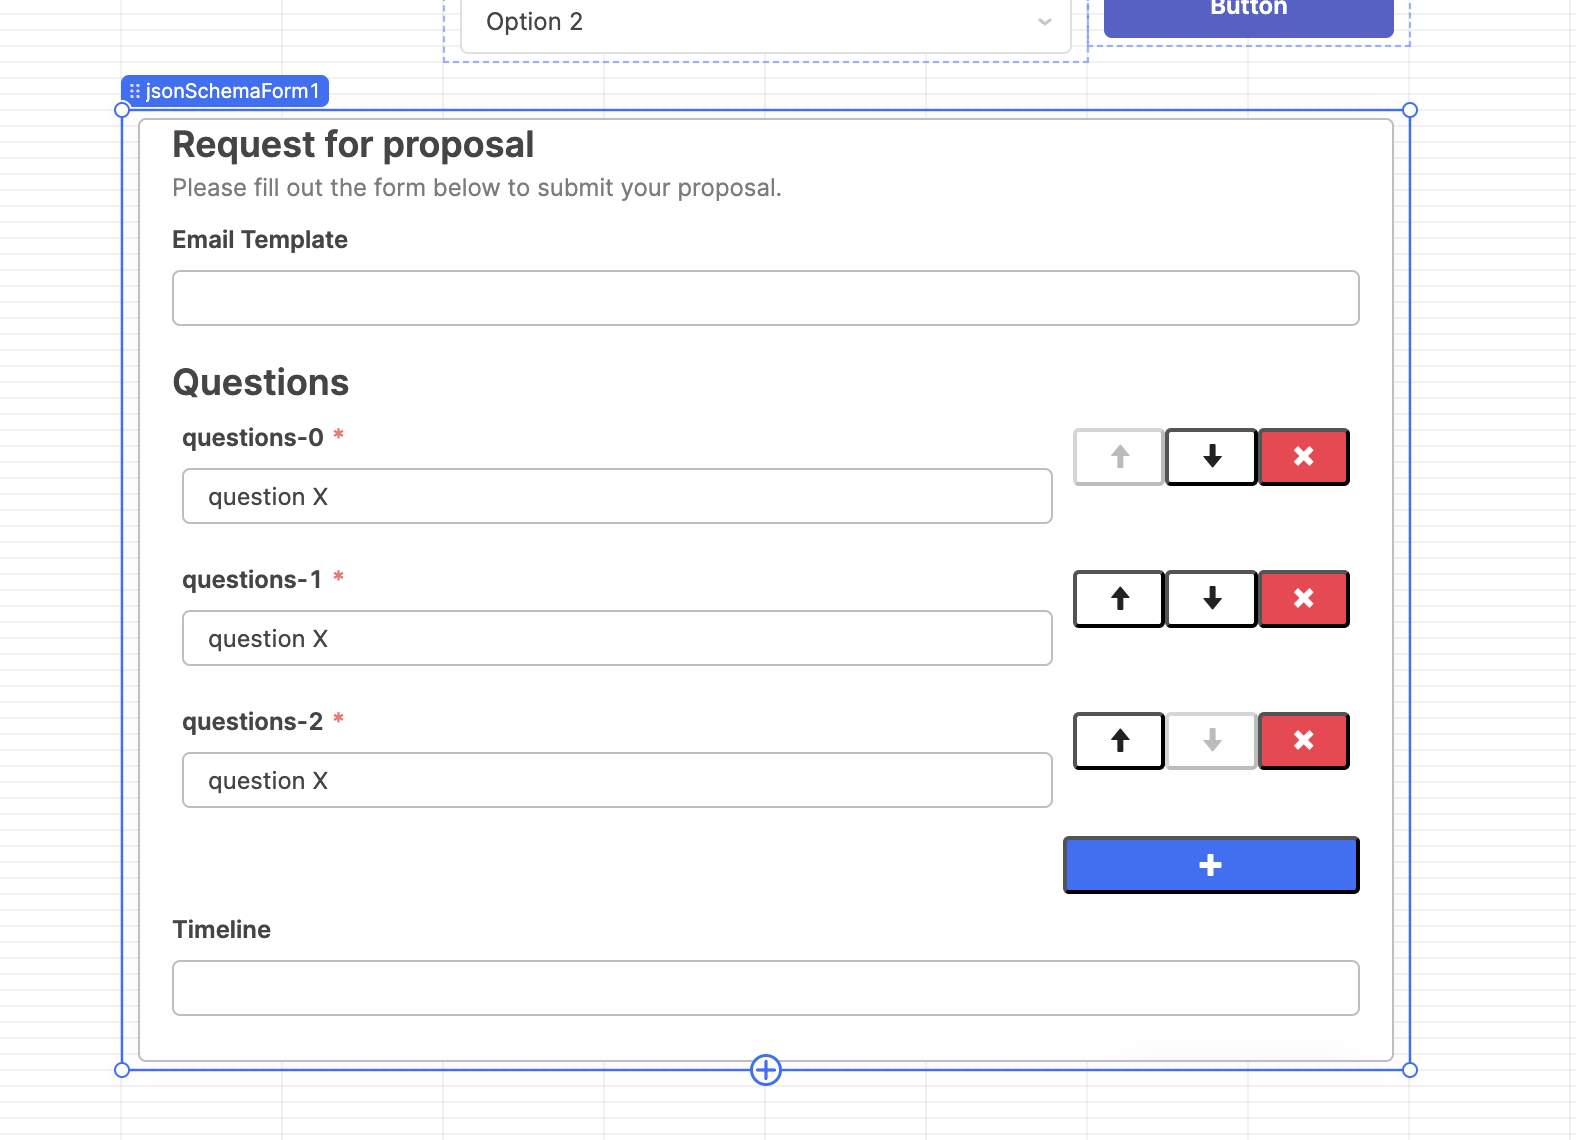Move questions-1 up with arrow icon
This screenshot has width=1576, height=1140.
pyautogui.click(x=1119, y=599)
